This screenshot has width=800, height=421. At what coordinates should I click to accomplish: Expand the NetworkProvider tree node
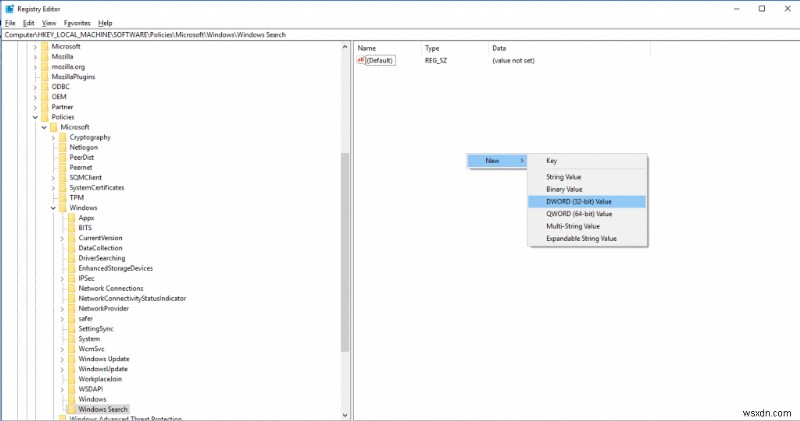point(62,309)
